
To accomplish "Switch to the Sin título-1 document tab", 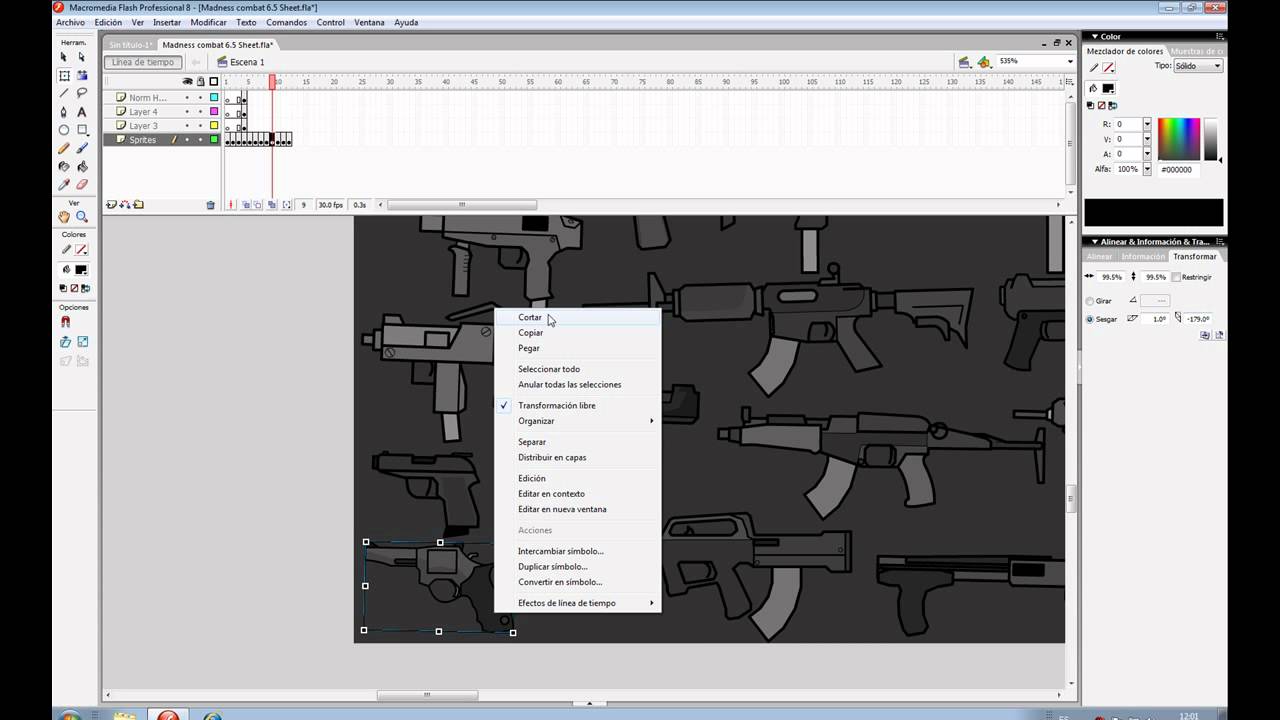I will [x=131, y=45].
